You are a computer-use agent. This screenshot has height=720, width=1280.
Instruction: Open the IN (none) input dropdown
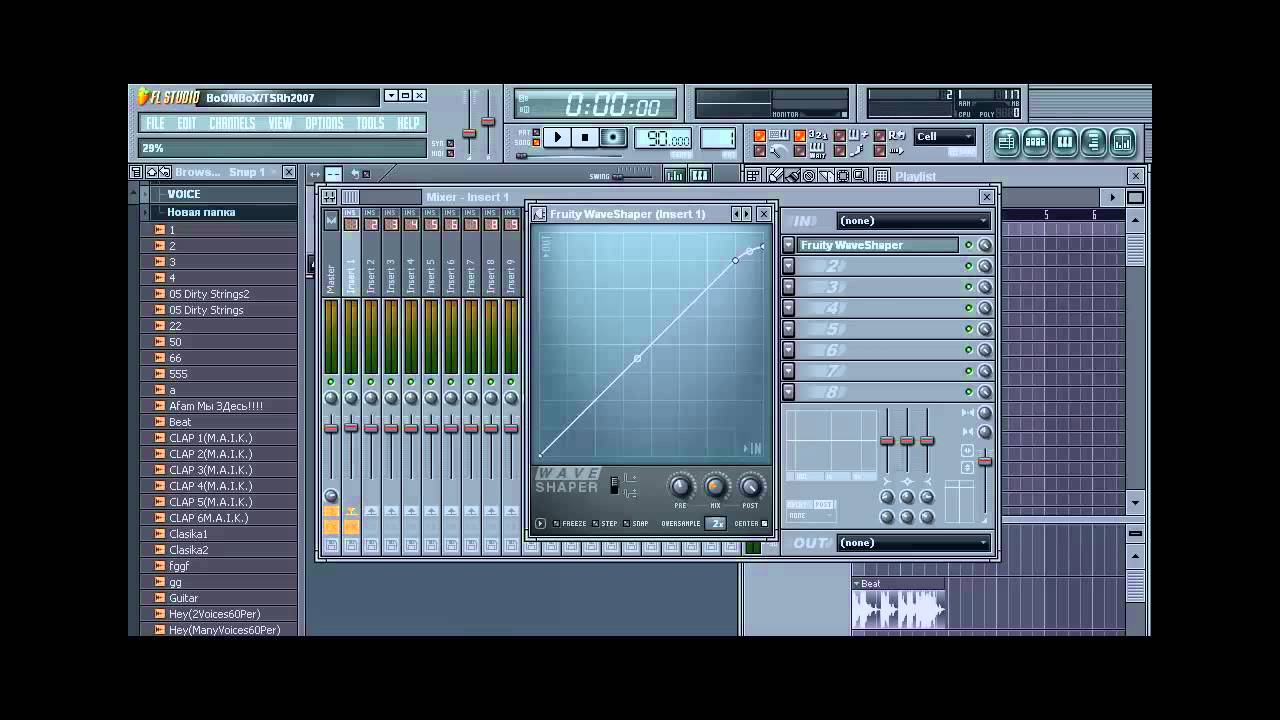914,221
